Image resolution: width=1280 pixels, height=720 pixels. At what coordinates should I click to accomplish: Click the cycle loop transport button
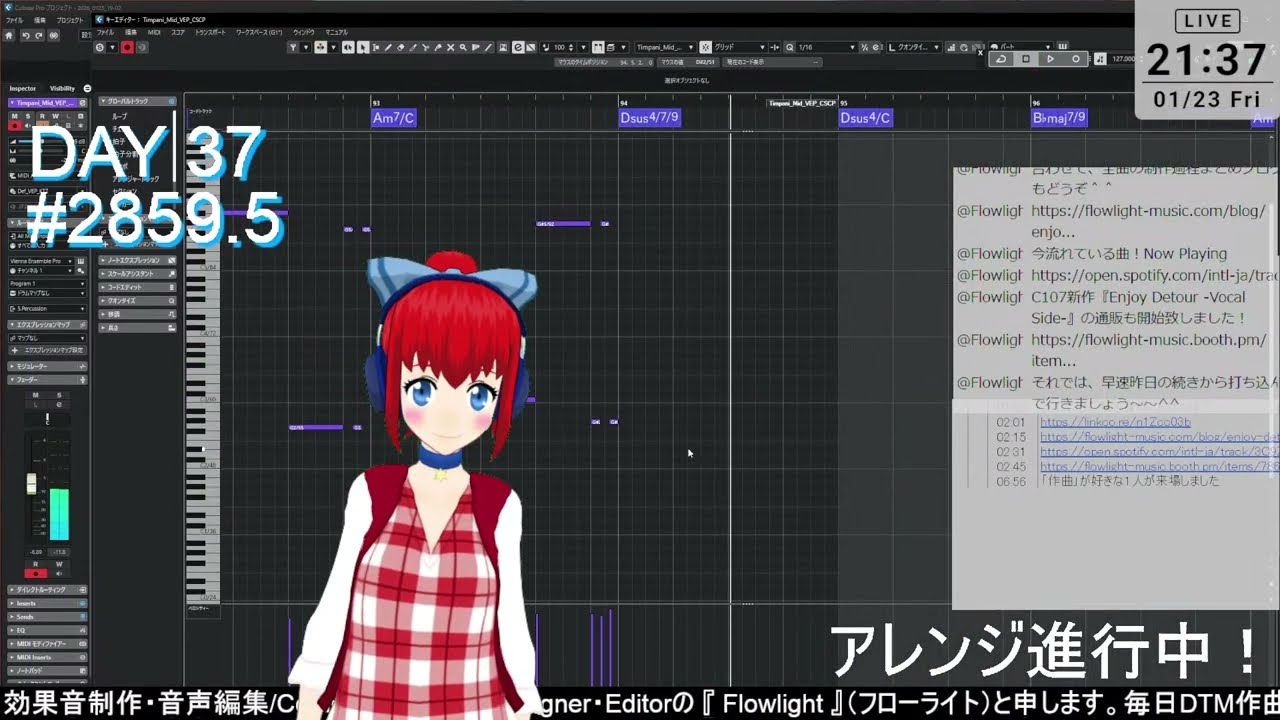(x=1001, y=59)
